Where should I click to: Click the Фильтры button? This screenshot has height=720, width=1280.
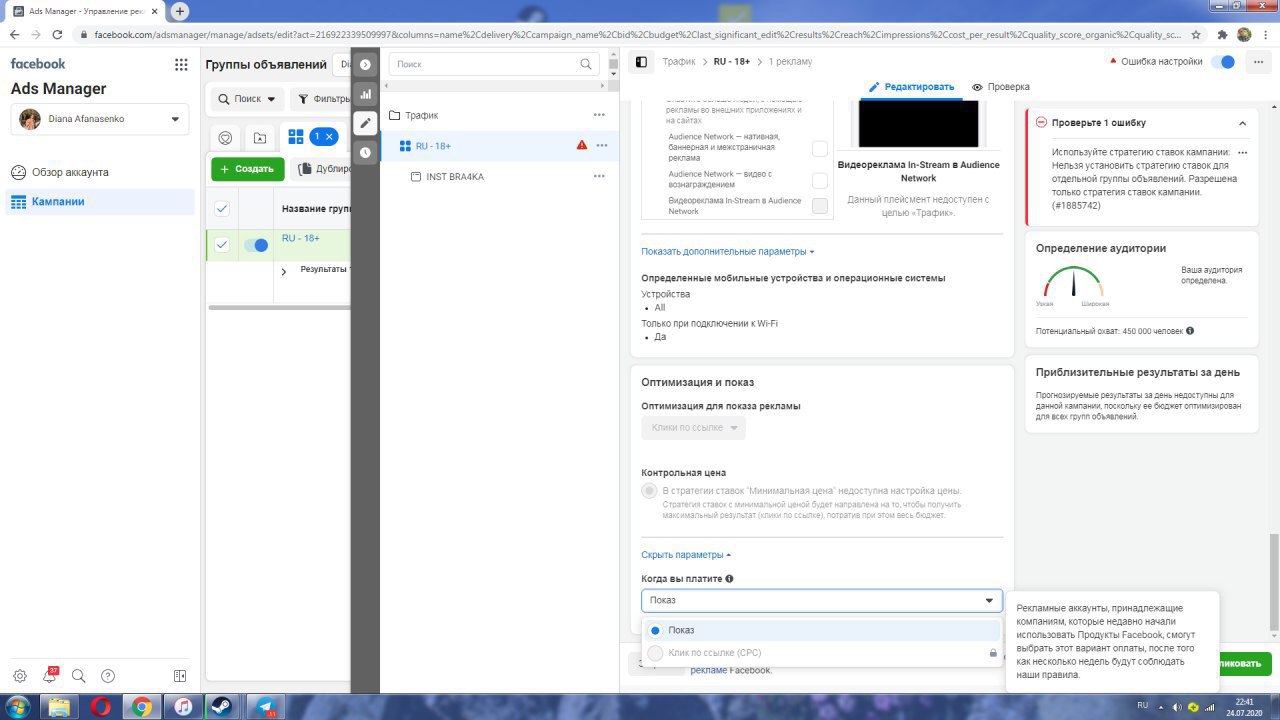(x=321, y=99)
